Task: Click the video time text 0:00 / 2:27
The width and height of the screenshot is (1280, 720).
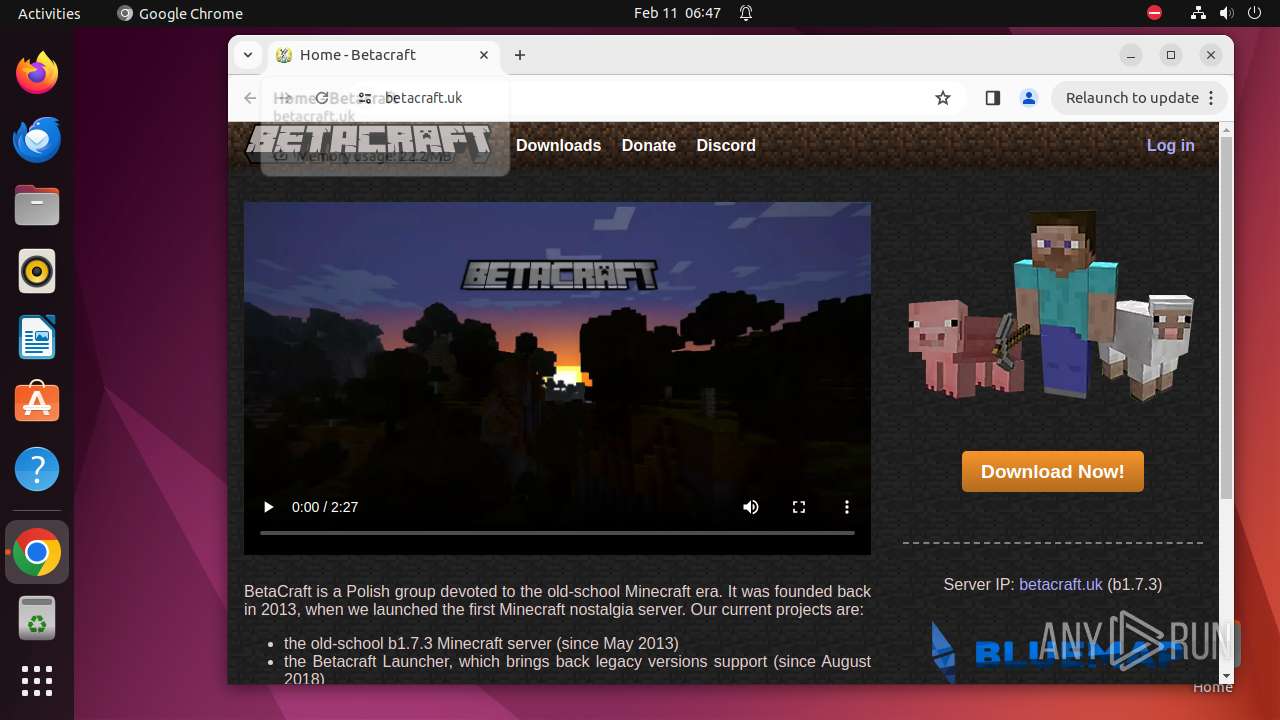Action: [x=325, y=507]
